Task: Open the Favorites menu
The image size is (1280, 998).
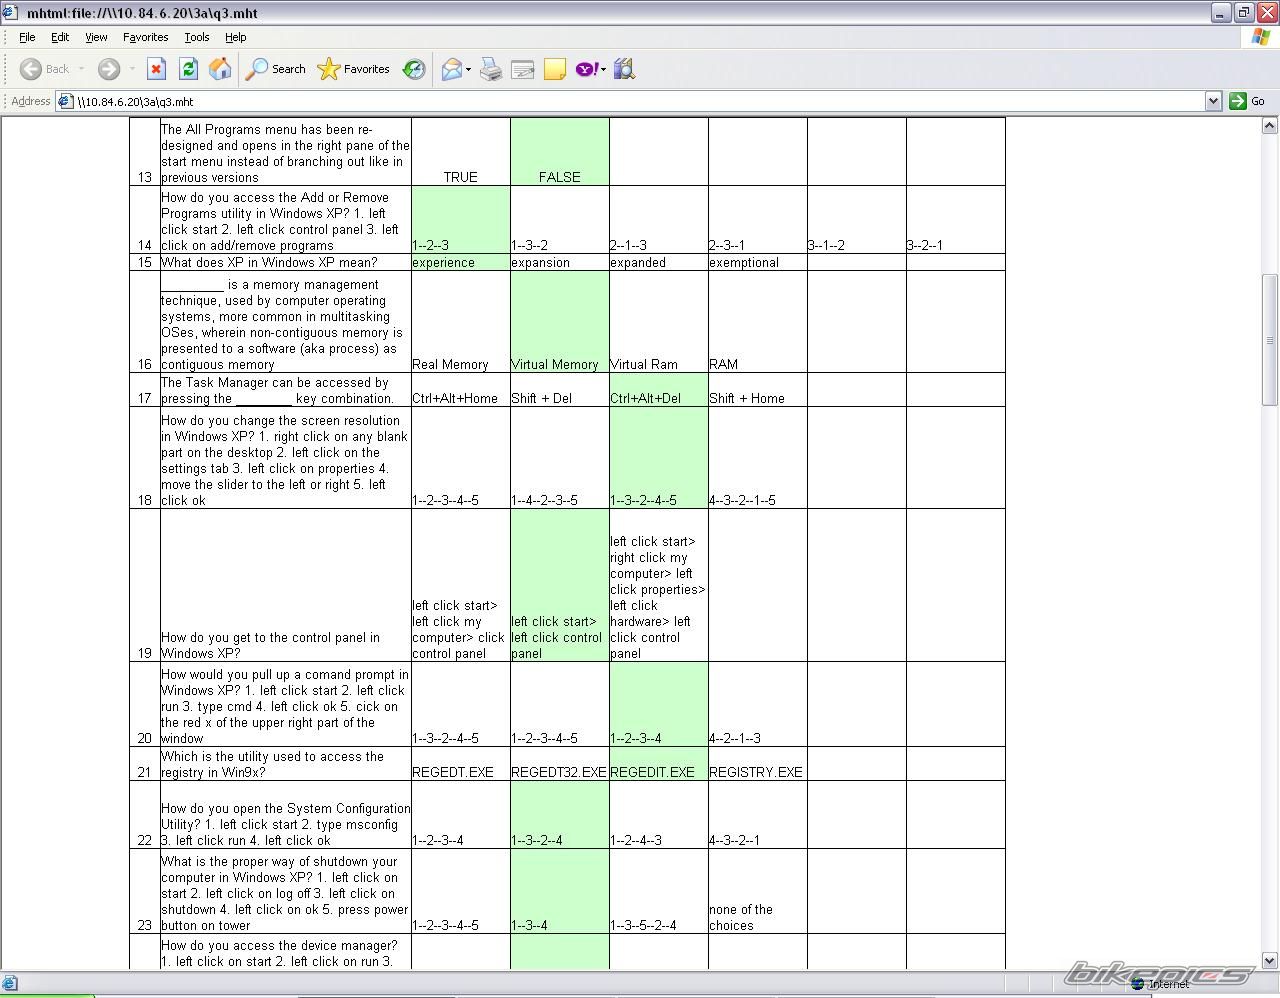Action: [146, 37]
